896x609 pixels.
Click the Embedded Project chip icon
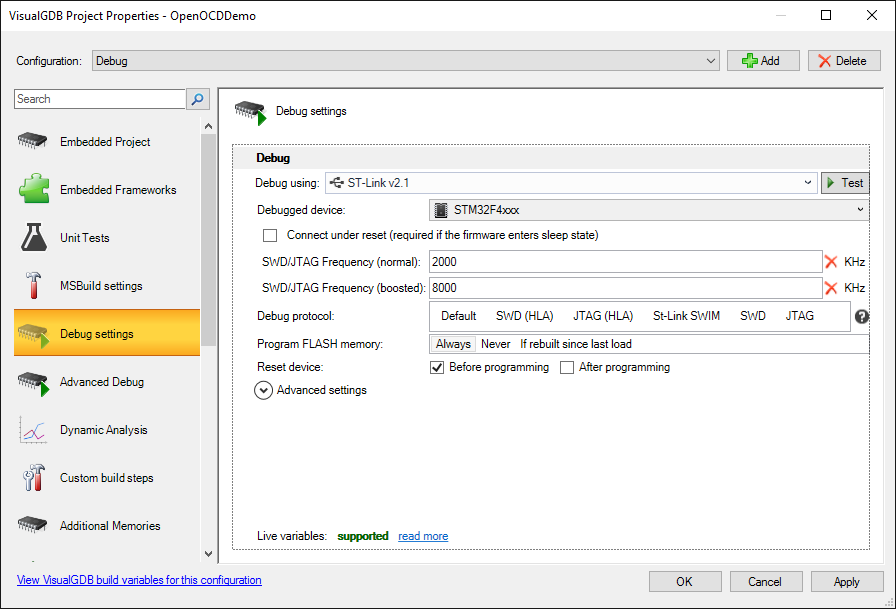pyautogui.click(x=33, y=141)
